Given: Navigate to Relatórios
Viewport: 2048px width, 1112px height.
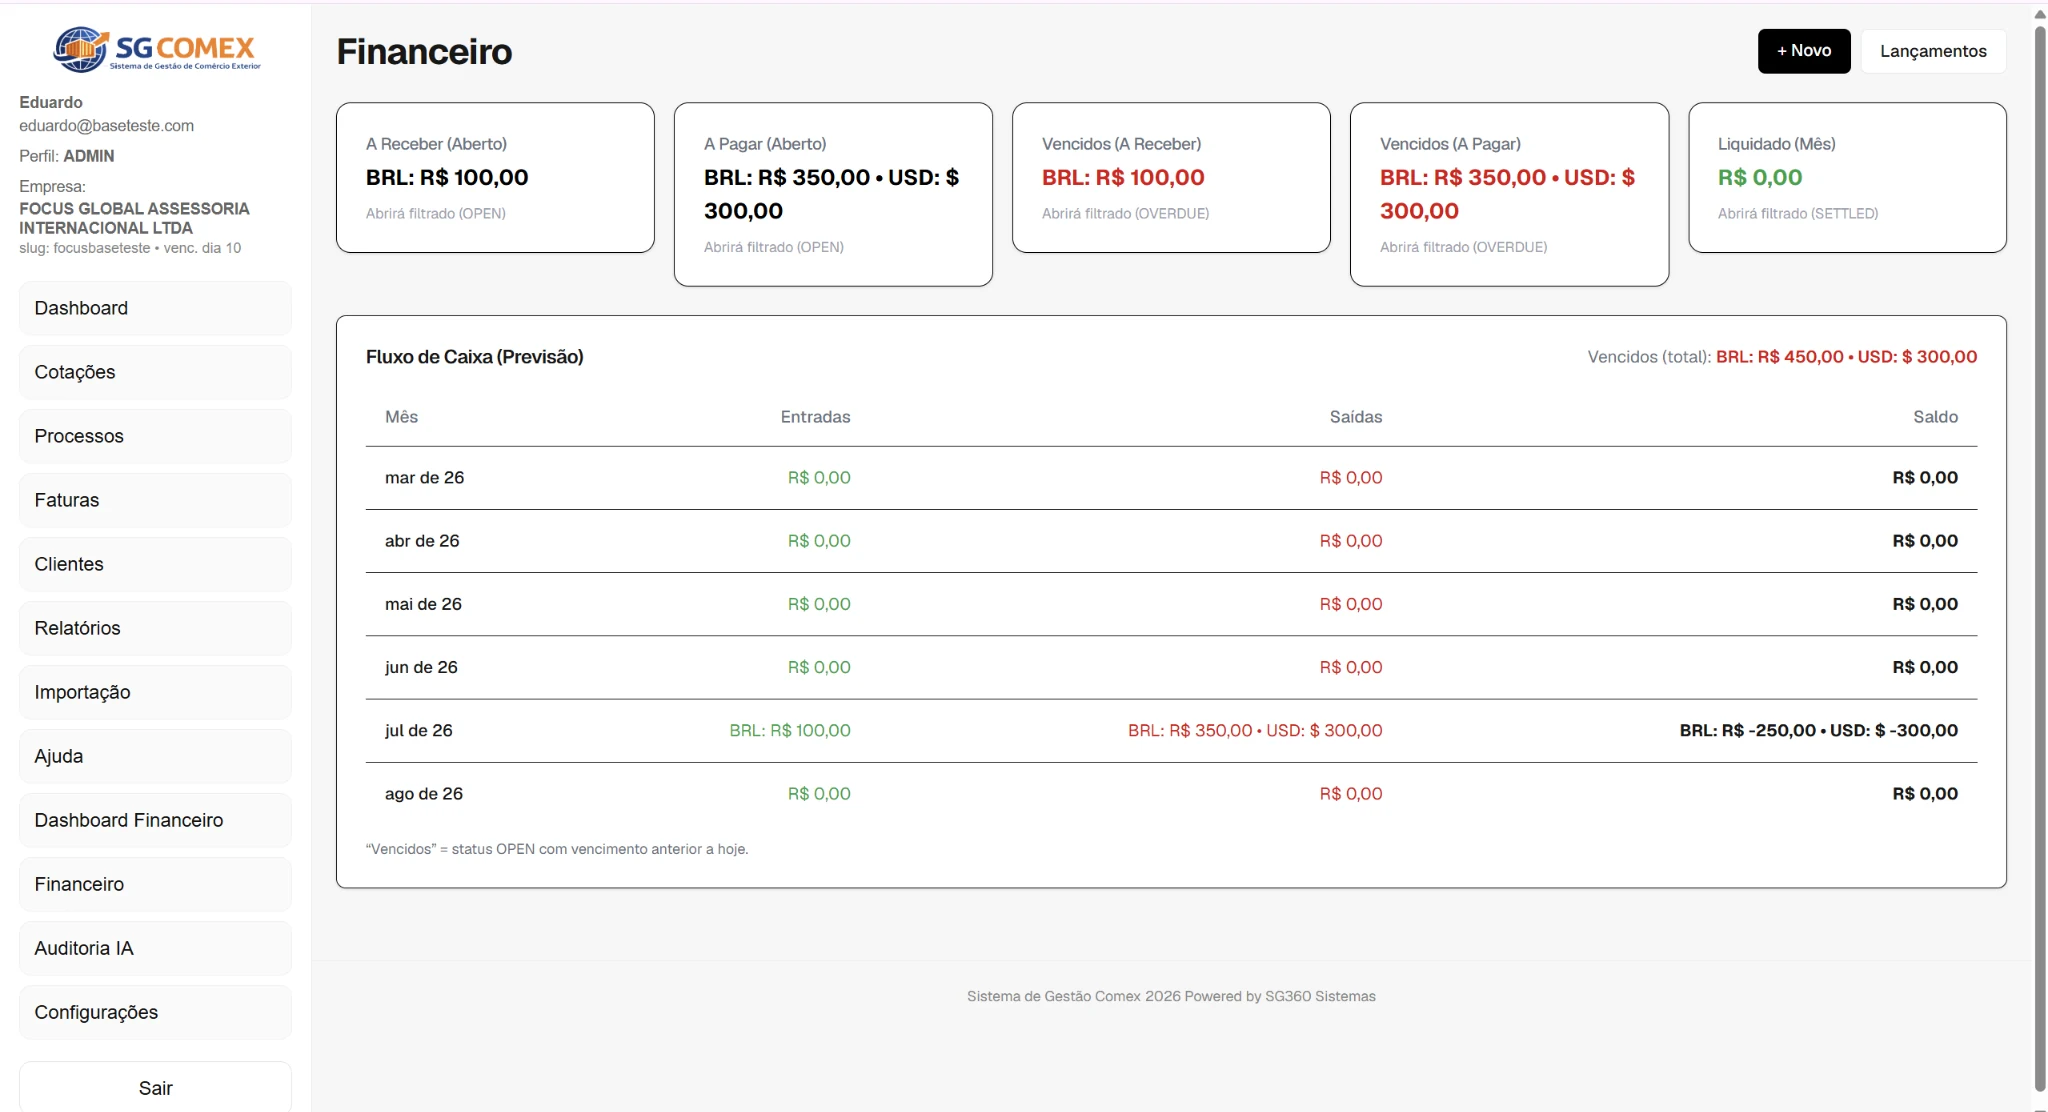Looking at the screenshot, I should point(155,628).
